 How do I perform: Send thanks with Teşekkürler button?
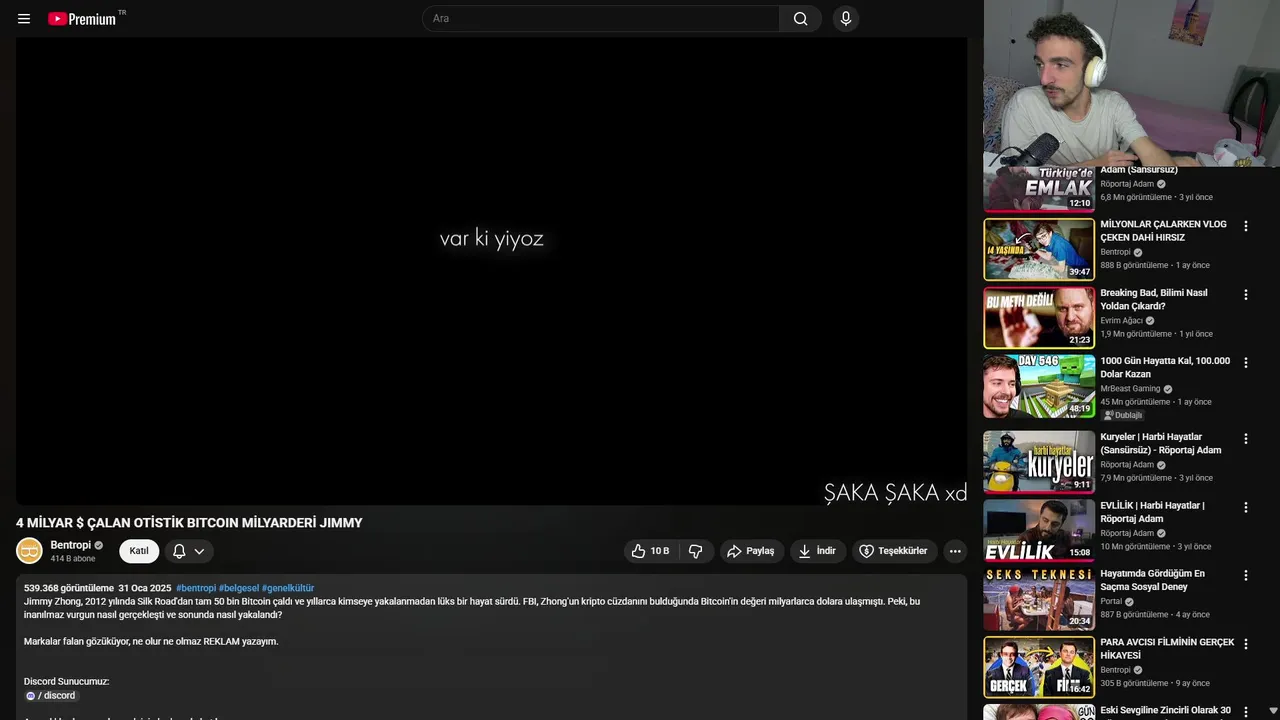[894, 551]
